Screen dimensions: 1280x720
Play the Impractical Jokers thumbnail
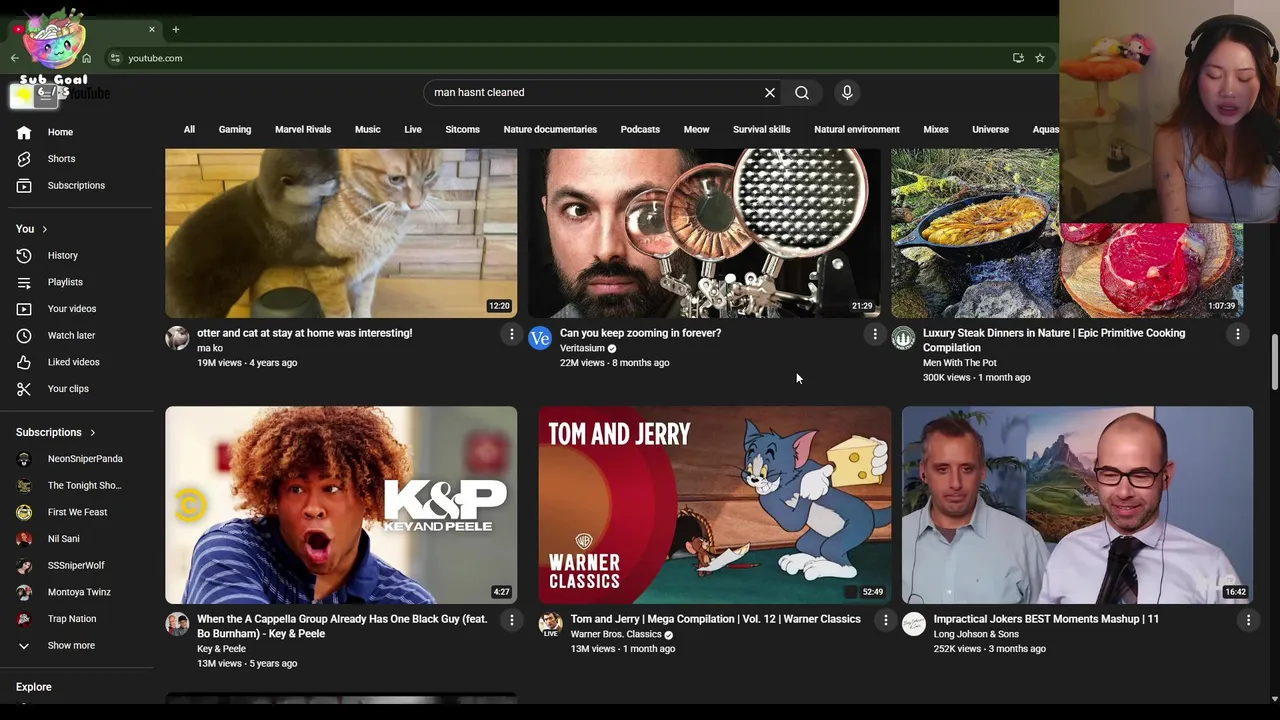(x=1077, y=505)
